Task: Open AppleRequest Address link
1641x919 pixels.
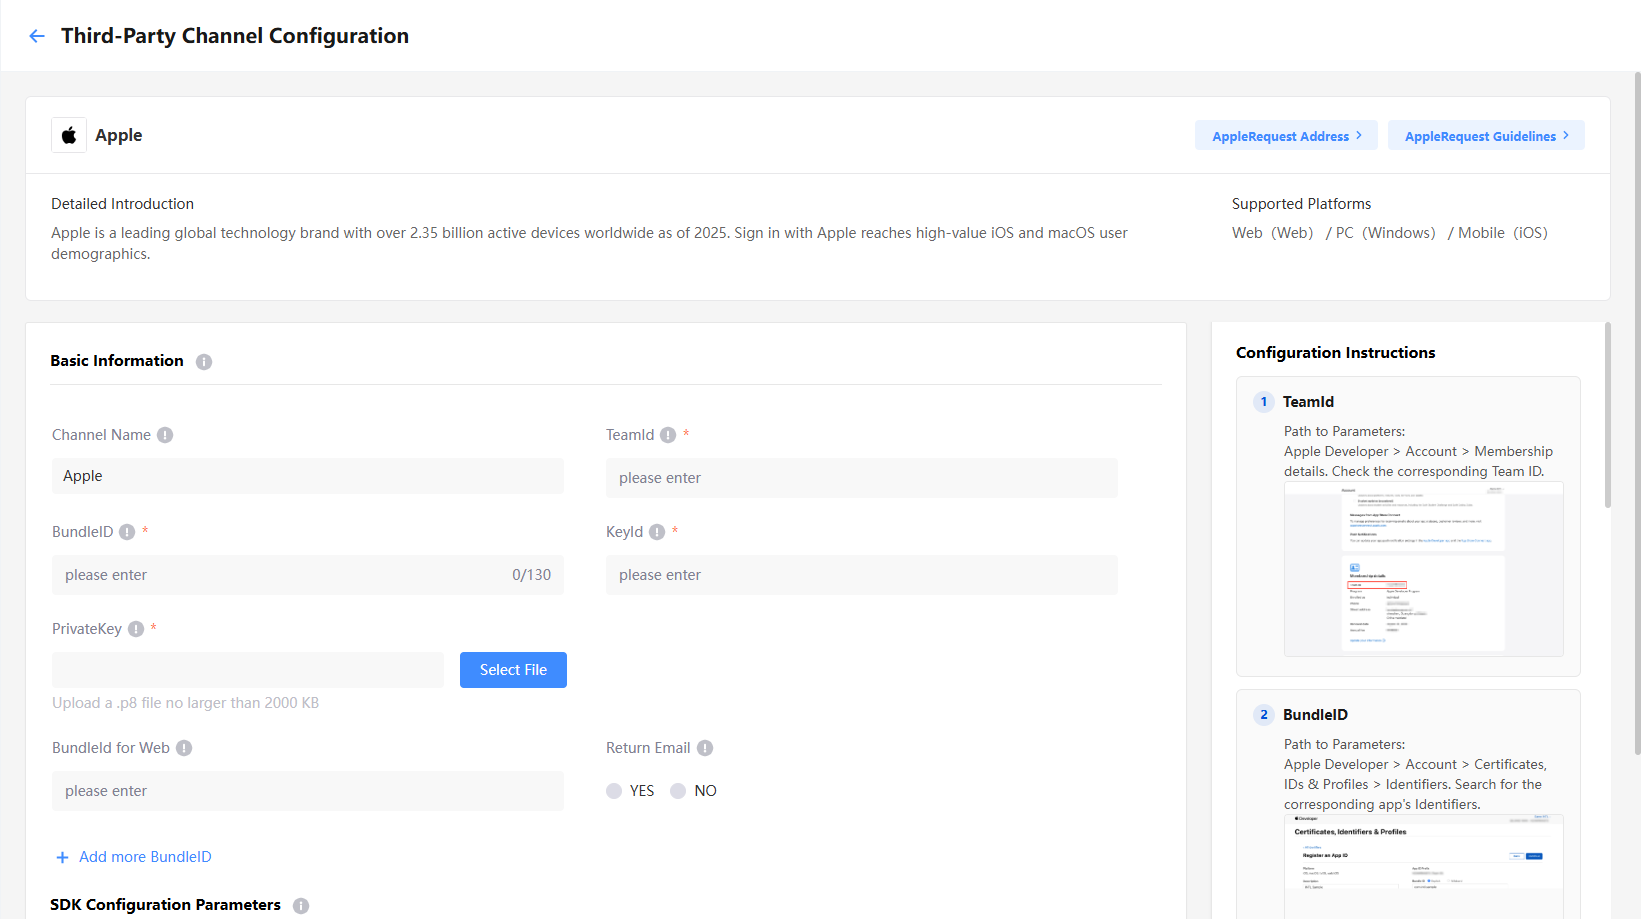Action: click(x=1286, y=136)
